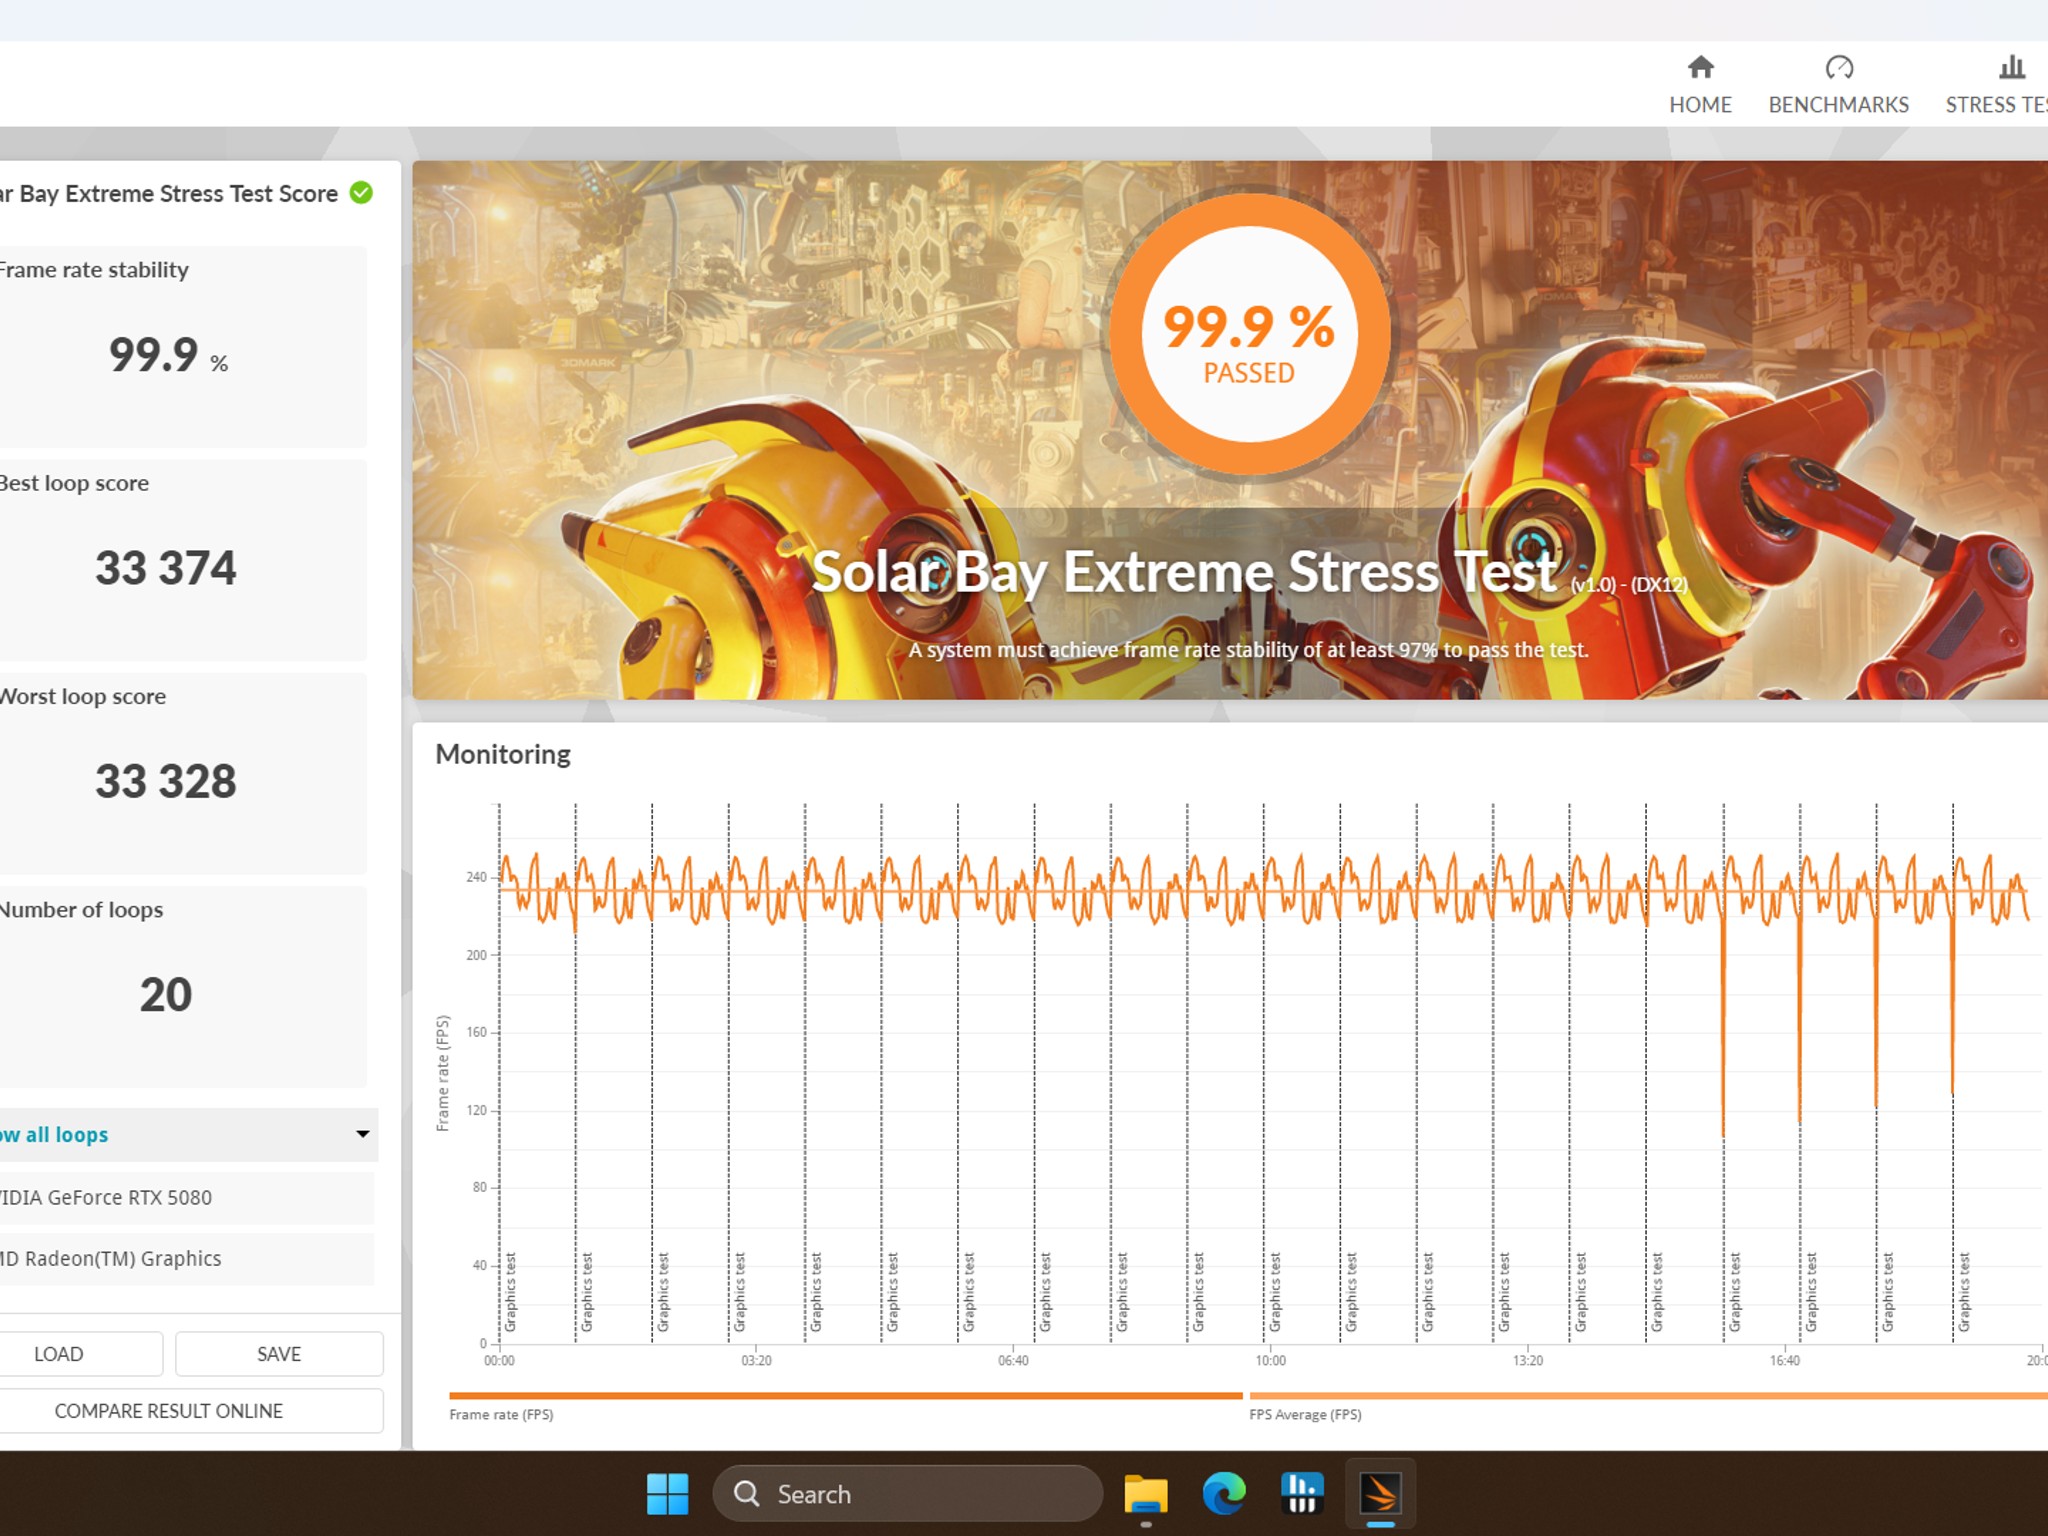Go to the Home tab
This screenshot has width=2048, height=1536.
point(1700,85)
